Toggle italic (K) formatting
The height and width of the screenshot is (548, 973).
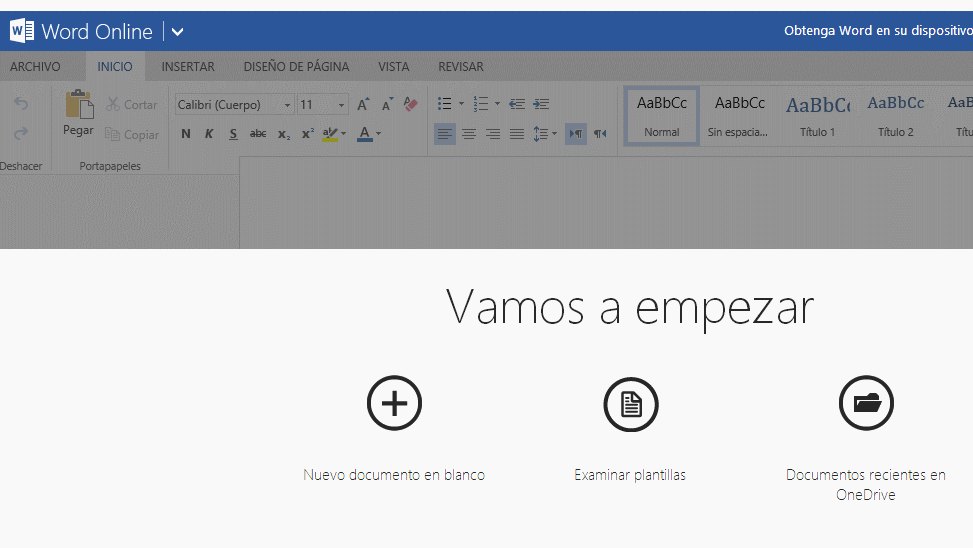click(209, 134)
